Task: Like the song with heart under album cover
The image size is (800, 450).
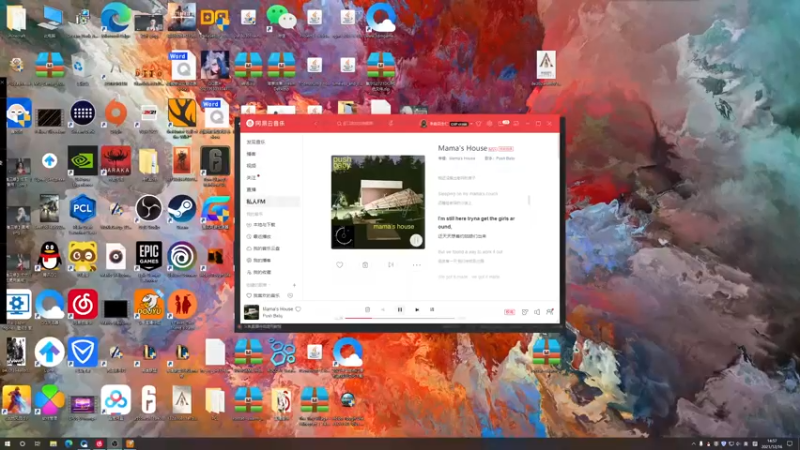Action: click(339, 265)
